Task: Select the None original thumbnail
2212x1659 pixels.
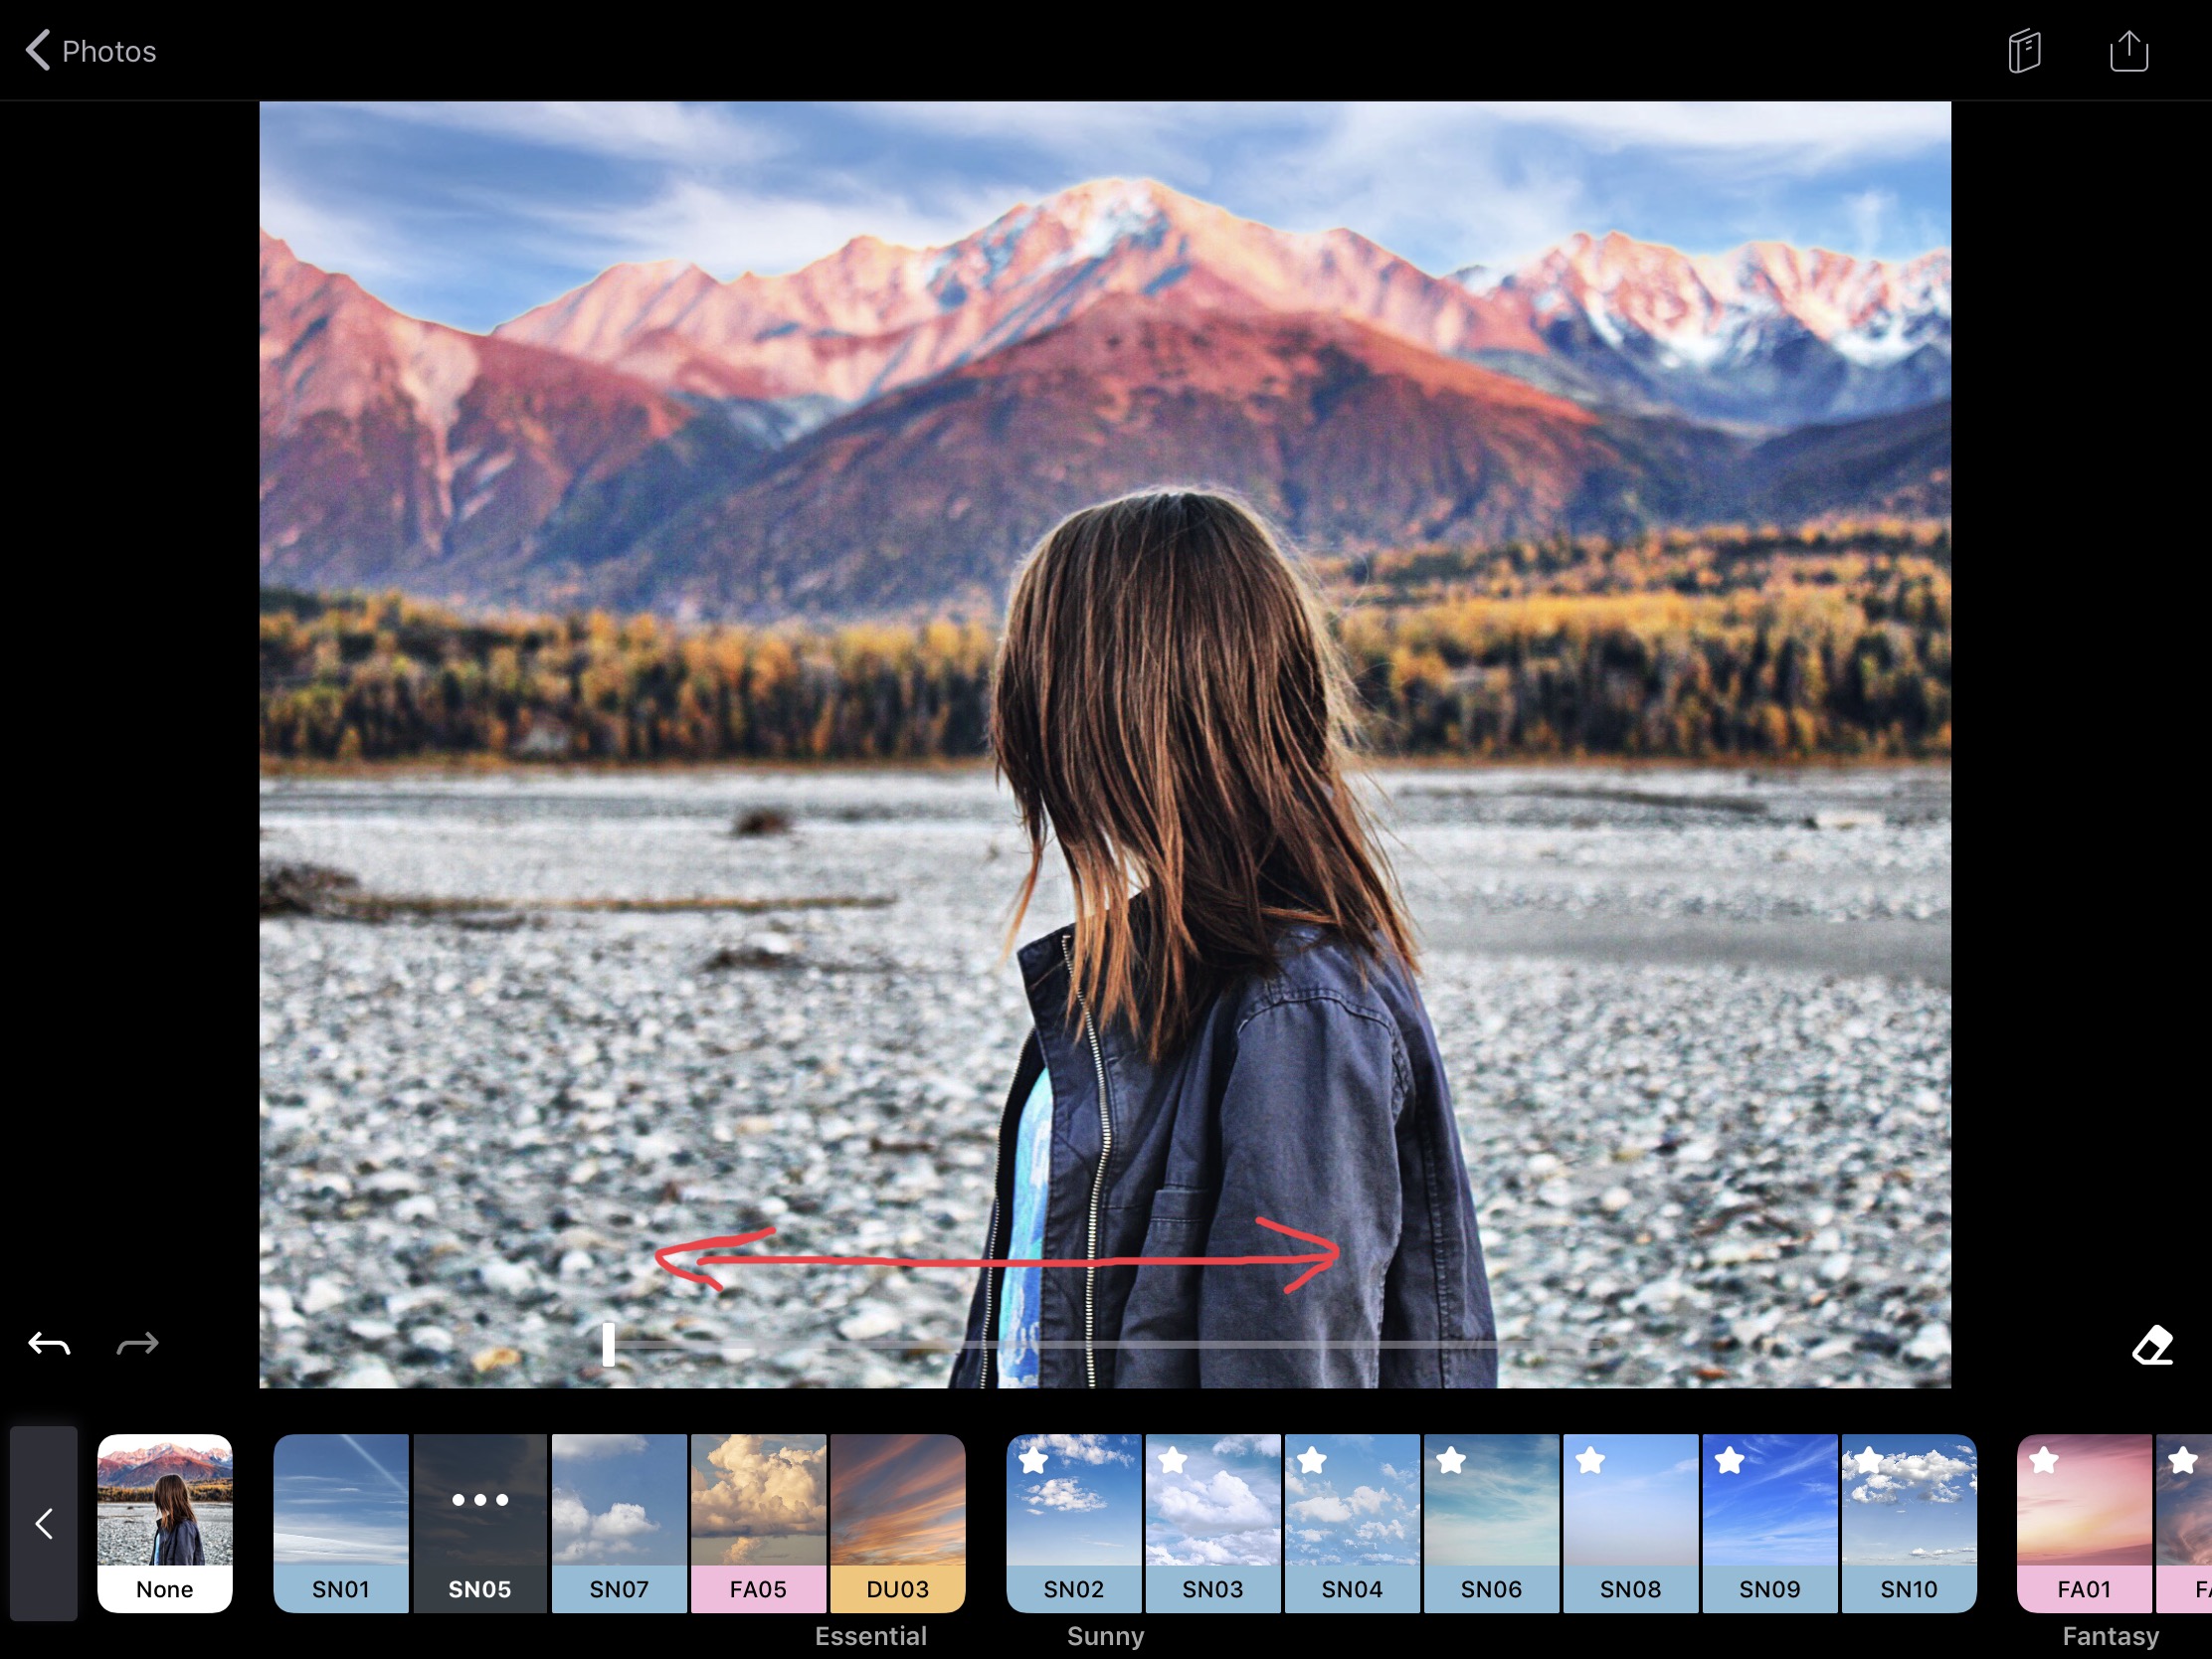Action: click(x=165, y=1522)
